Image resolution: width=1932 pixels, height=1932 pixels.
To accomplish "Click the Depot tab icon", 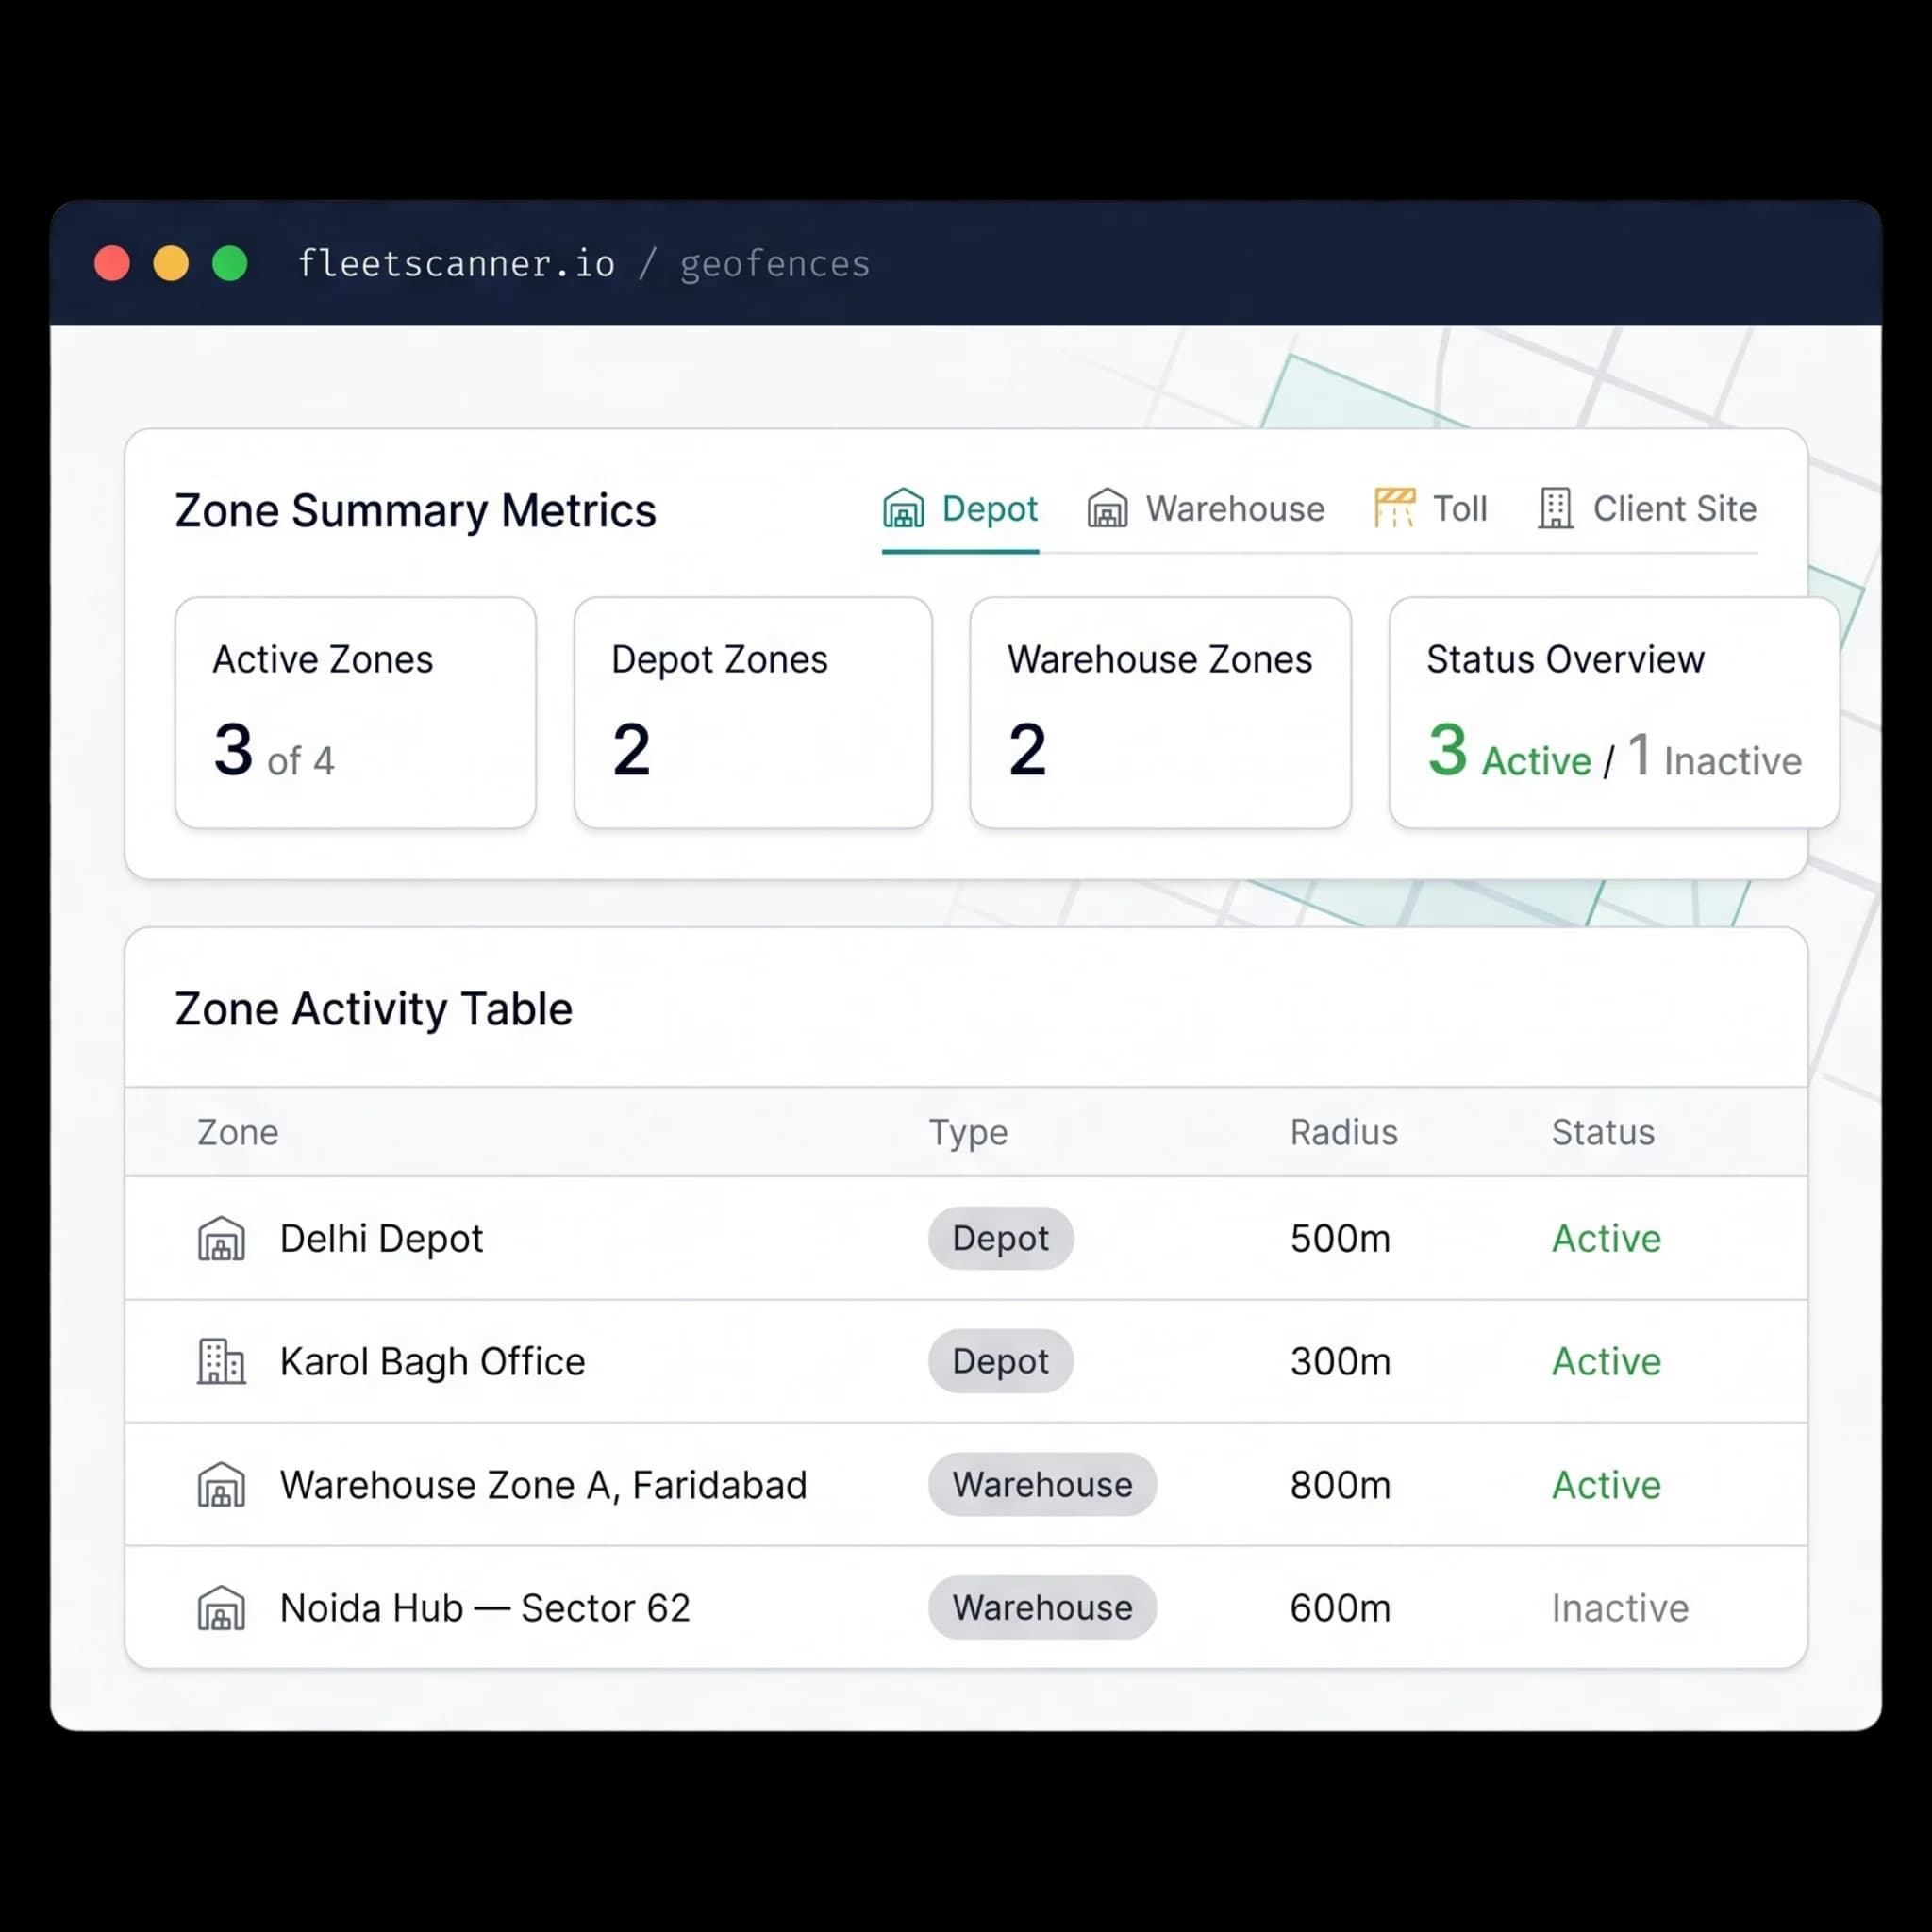I will (903, 508).
